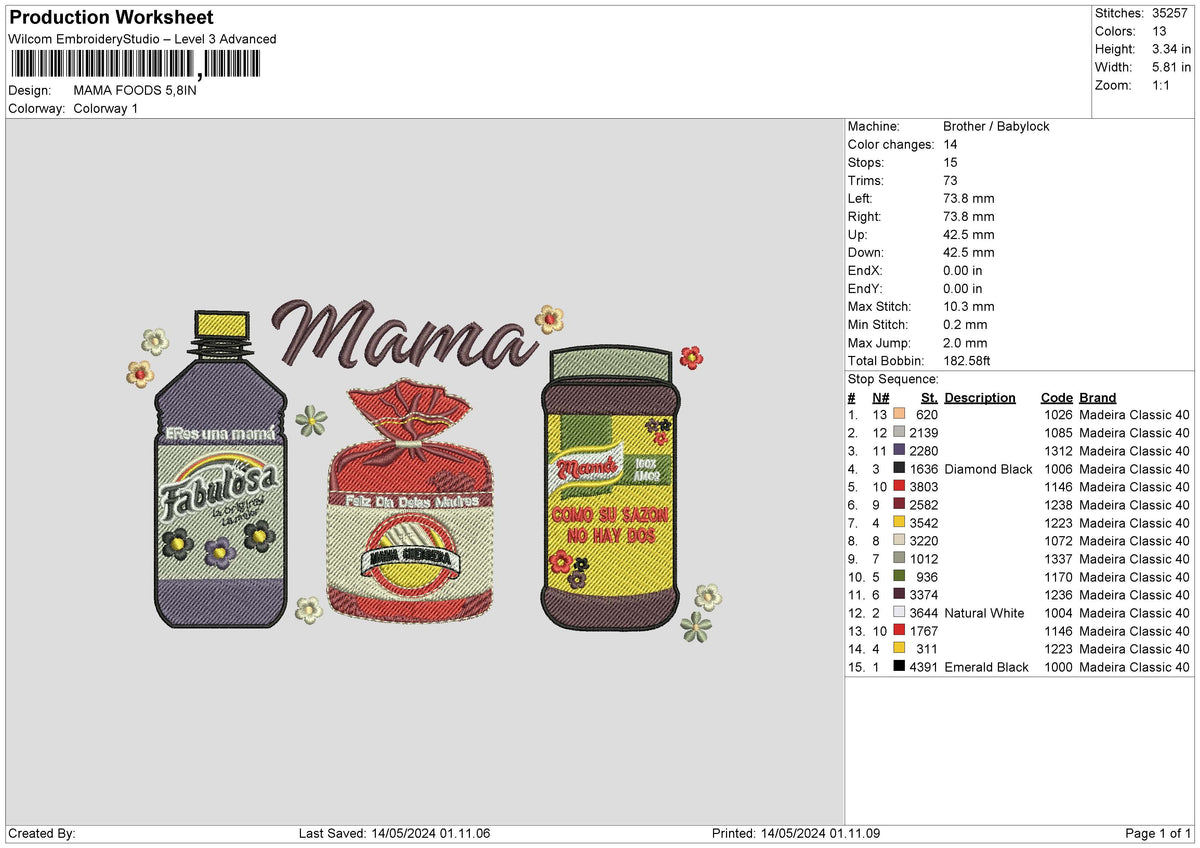Click the stitch count '4391' in row 15

tap(924, 667)
